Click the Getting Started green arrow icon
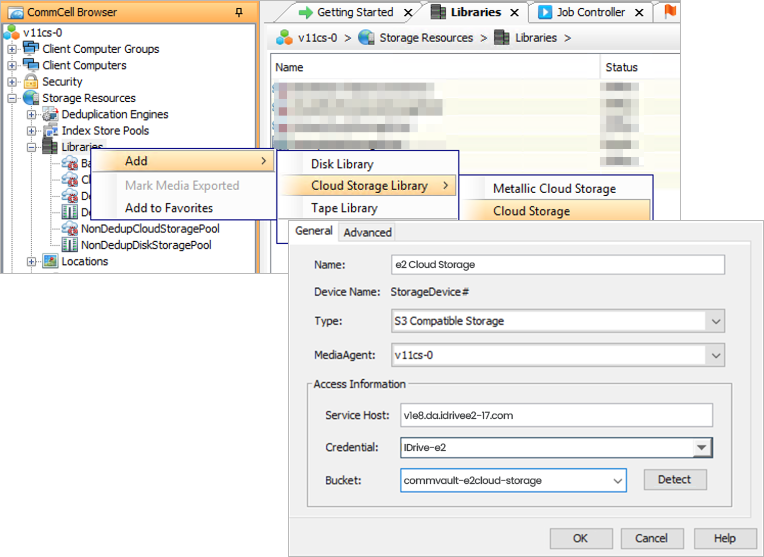The image size is (764, 557). click(x=306, y=12)
